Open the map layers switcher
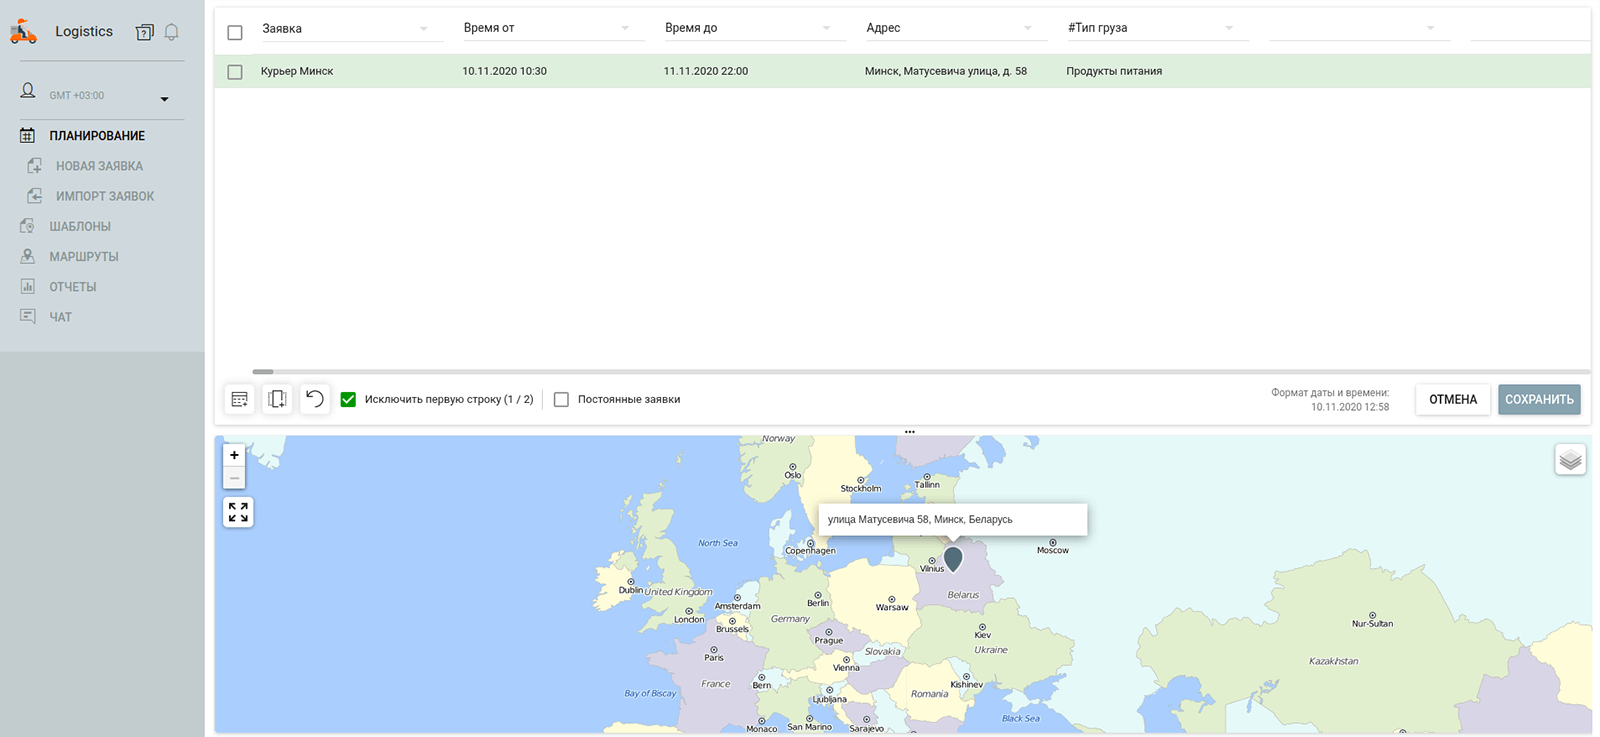The width and height of the screenshot is (1600, 737). (x=1570, y=460)
